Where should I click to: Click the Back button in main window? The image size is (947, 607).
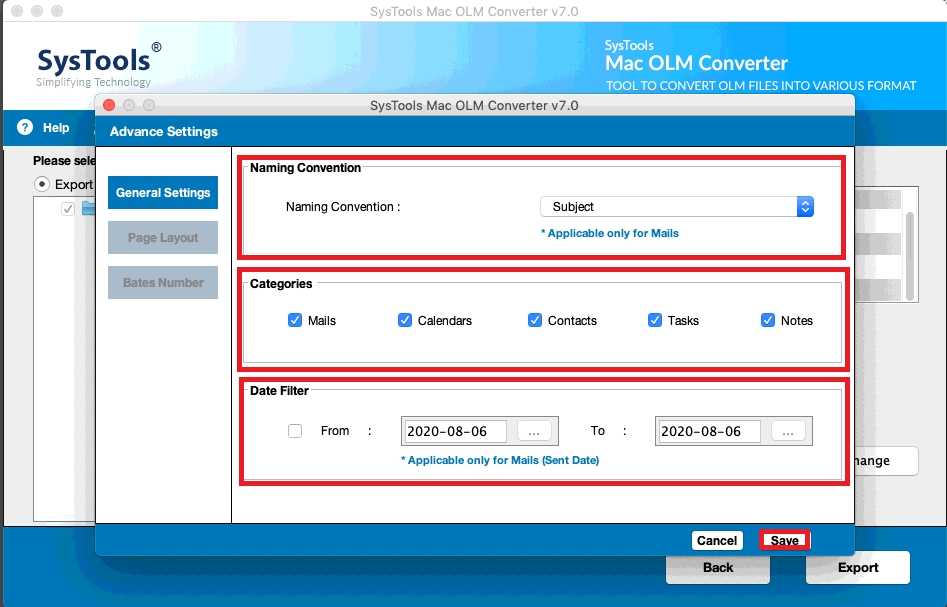pyautogui.click(x=717, y=568)
